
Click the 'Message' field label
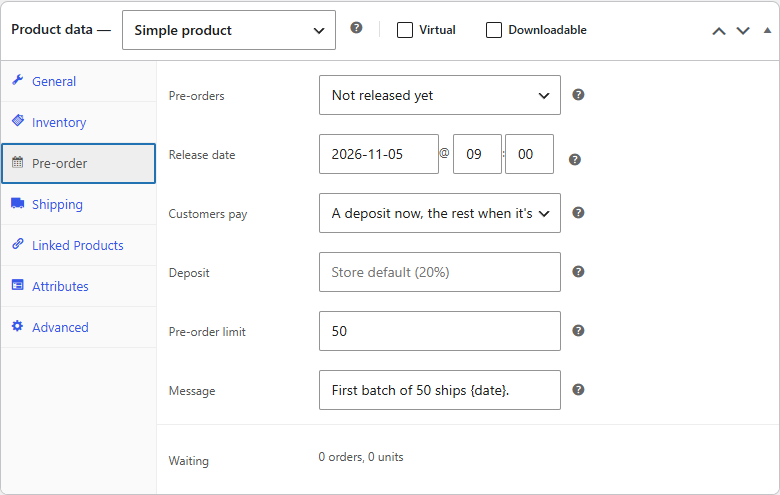[192, 391]
